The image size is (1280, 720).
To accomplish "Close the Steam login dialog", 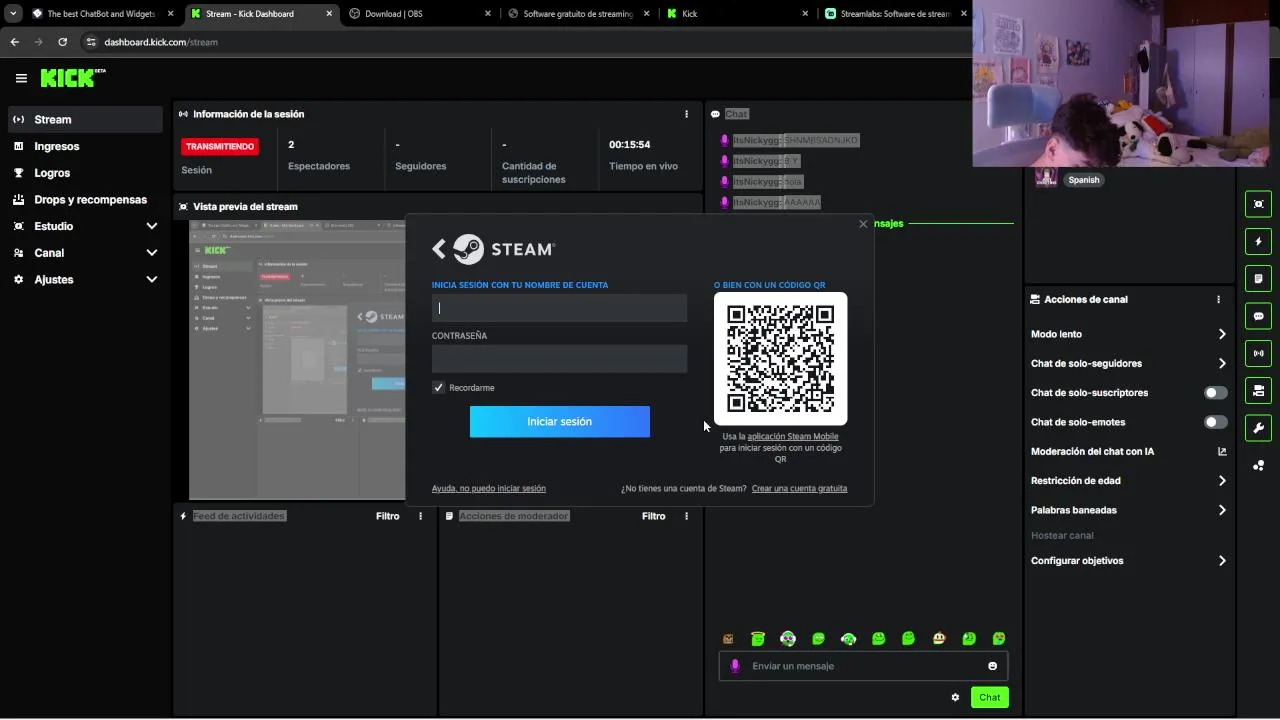I will pyautogui.click(x=863, y=224).
